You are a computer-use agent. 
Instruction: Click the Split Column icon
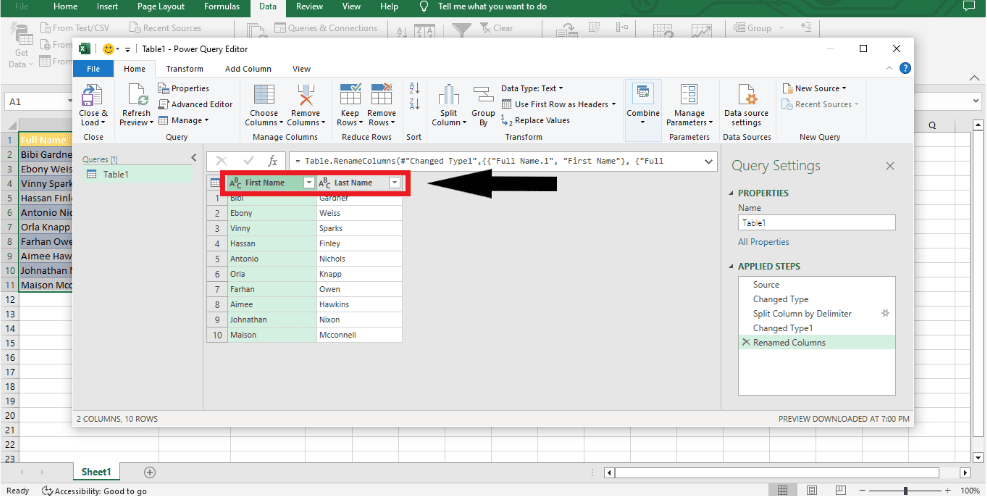coord(449,97)
